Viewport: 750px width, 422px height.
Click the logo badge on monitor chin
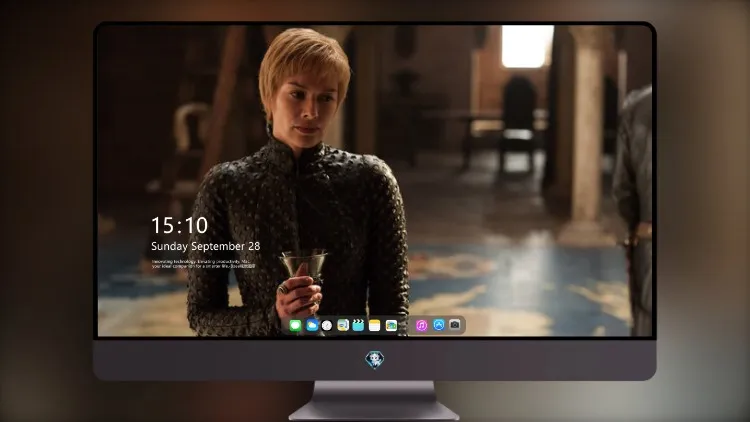click(375, 359)
